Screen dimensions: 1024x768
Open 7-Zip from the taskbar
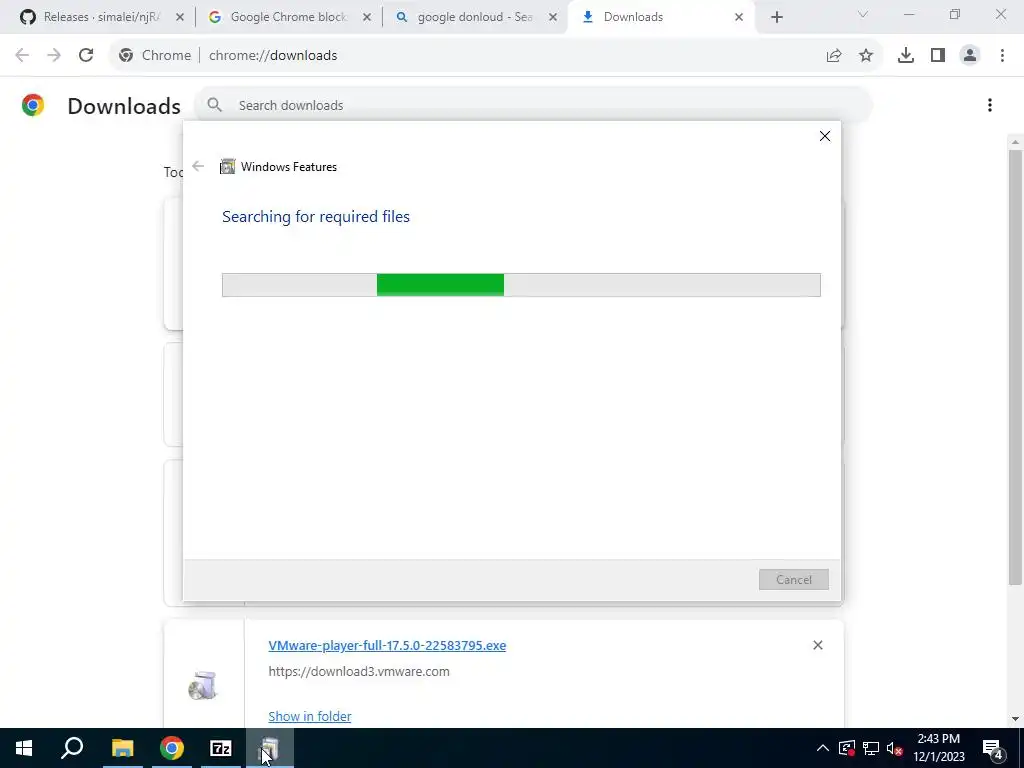coord(221,748)
